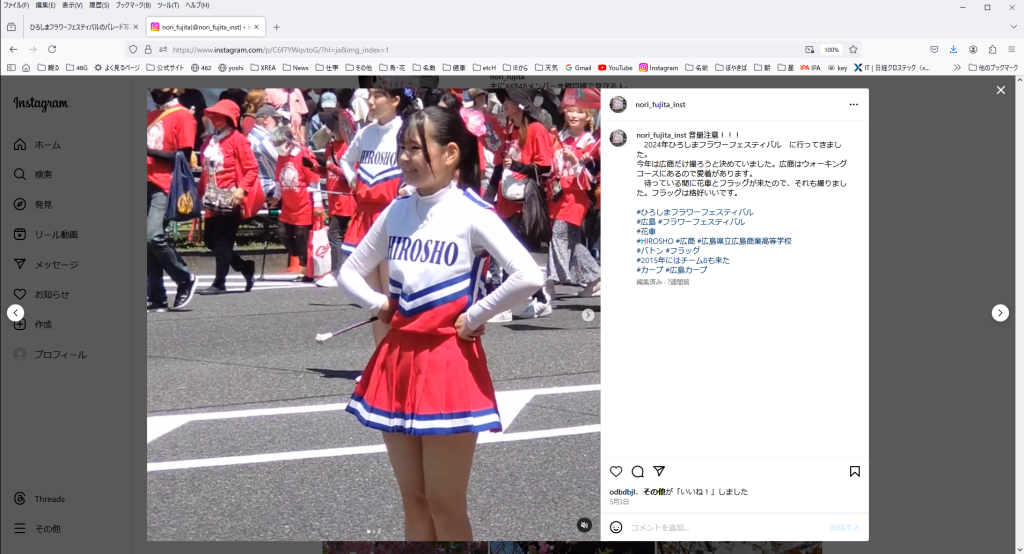The image size is (1024, 554).
Task: Share the post via paper plane icon
Action: pyautogui.click(x=659, y=471)
